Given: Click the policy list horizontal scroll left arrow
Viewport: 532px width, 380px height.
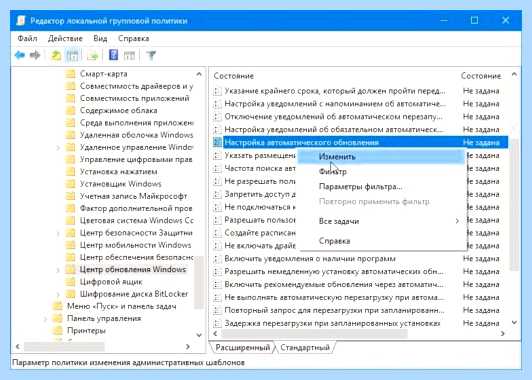Looking at the screenshot, I should [215, 334].
